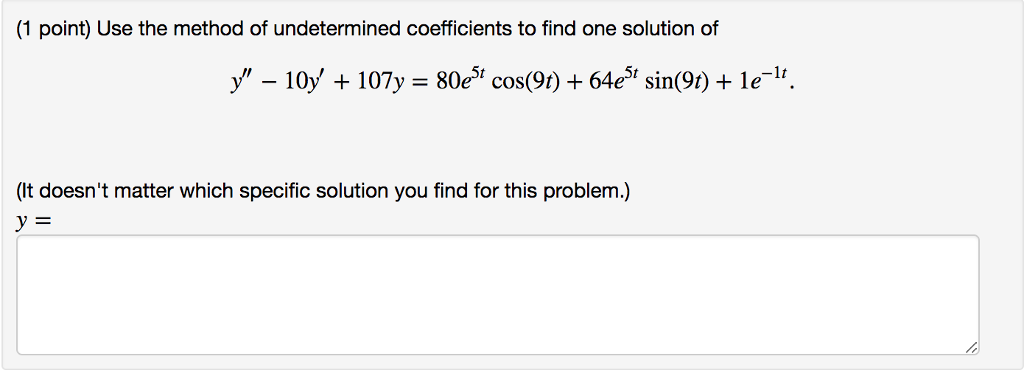
Task: Click the 107y term in the equation
Action: pos(372,83)
